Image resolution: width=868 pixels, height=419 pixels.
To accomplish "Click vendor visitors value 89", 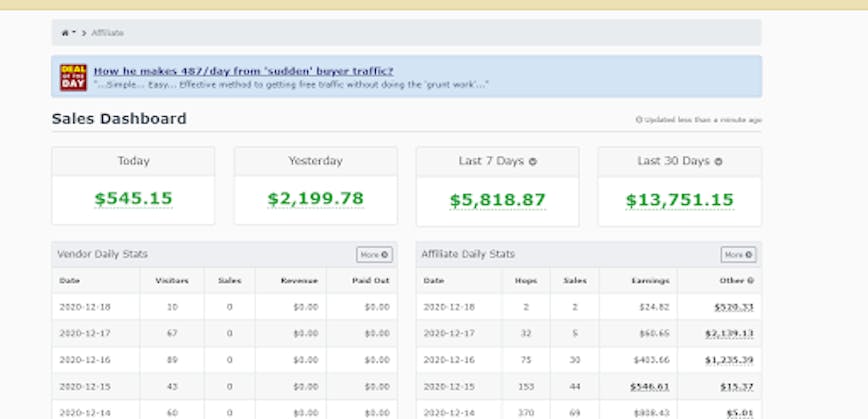I will point(172,360).
